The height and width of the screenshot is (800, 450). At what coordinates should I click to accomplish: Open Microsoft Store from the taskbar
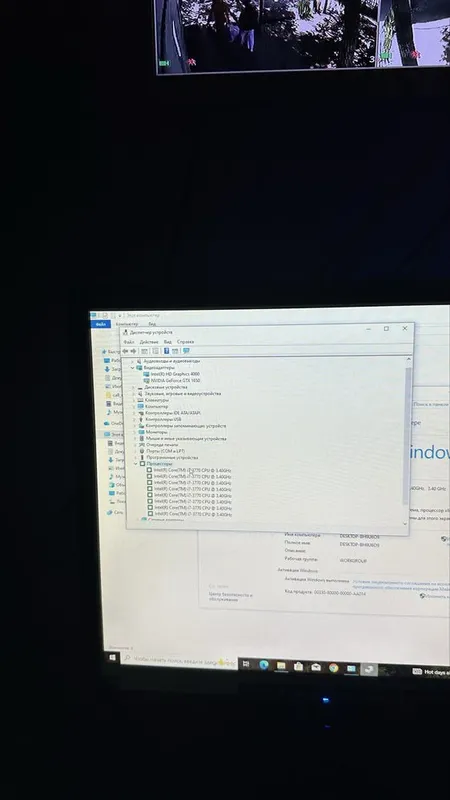tap(298, 666)
